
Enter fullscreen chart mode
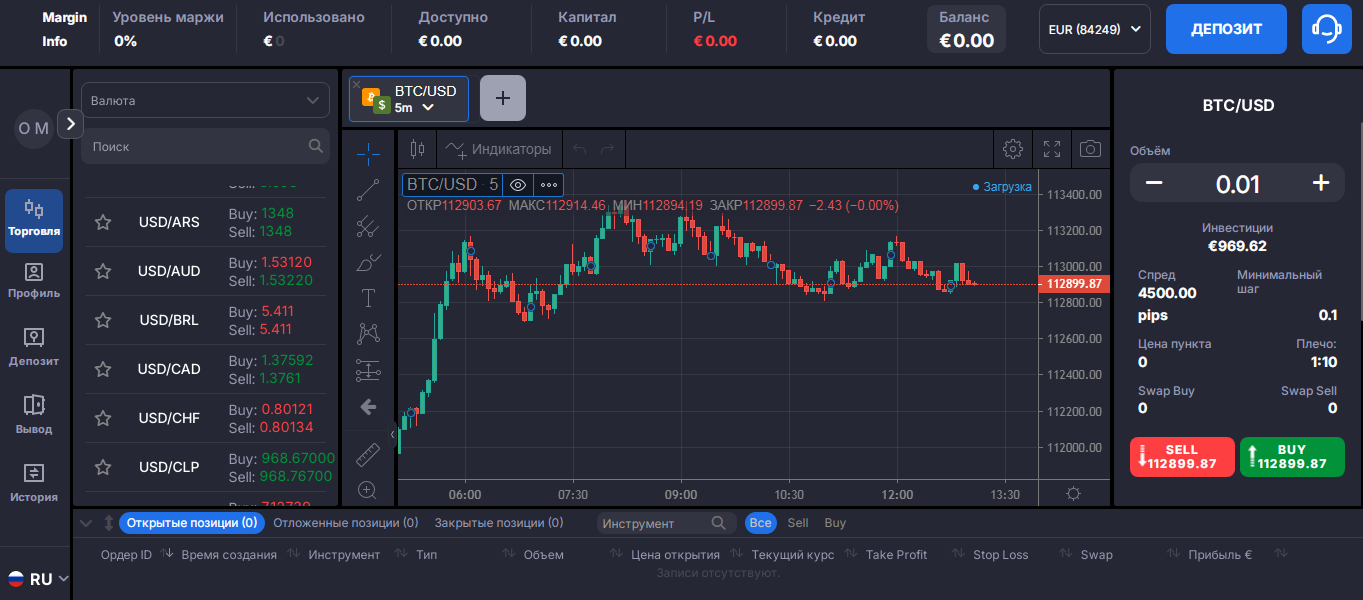(x=1052, y=149)
